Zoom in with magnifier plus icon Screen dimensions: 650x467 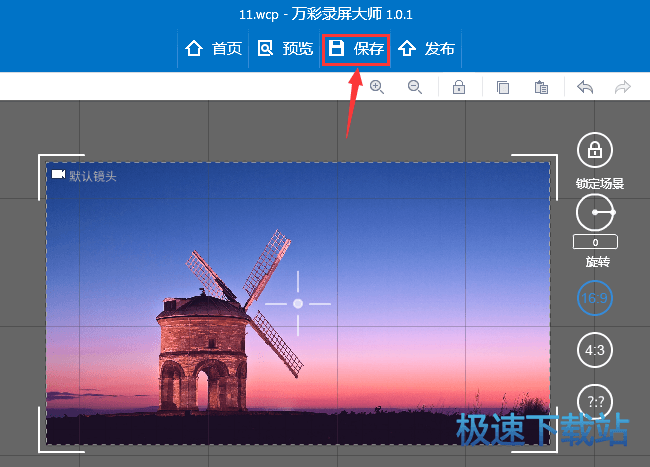tap(377, 87)
